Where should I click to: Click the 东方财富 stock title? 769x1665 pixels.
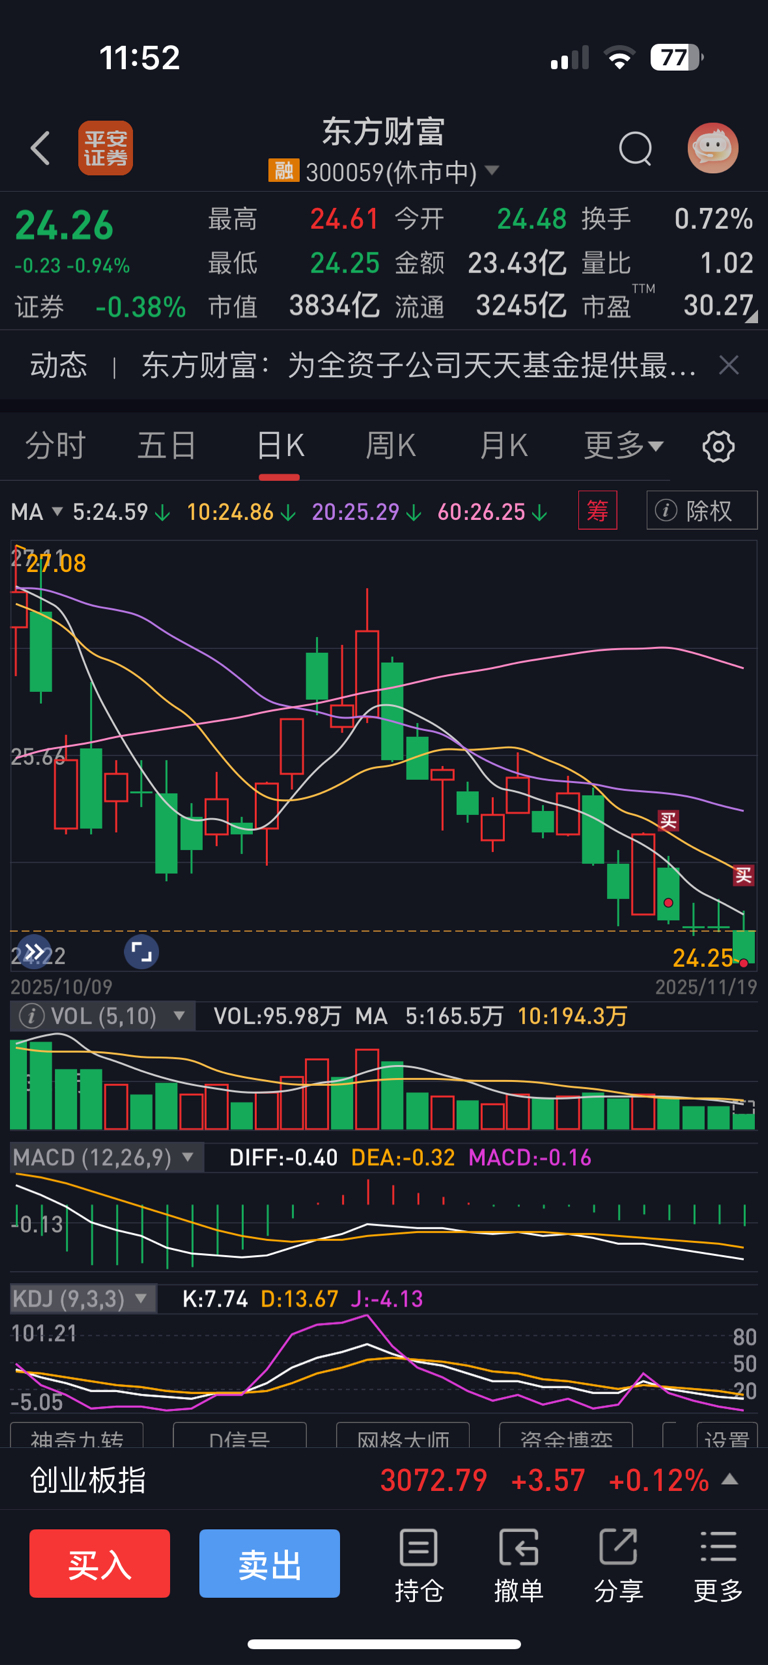click(383, 131)
